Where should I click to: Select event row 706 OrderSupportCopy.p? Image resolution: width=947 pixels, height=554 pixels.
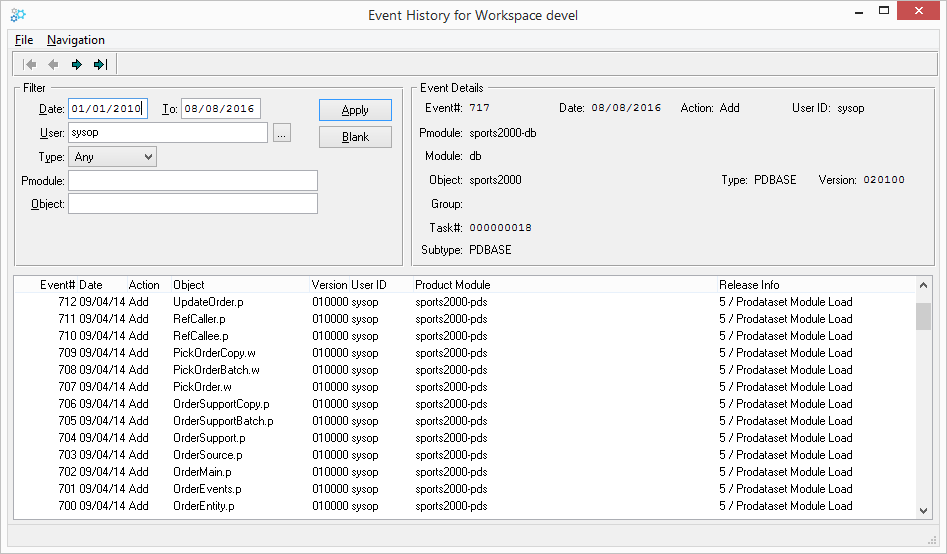[x=464, y=404]
